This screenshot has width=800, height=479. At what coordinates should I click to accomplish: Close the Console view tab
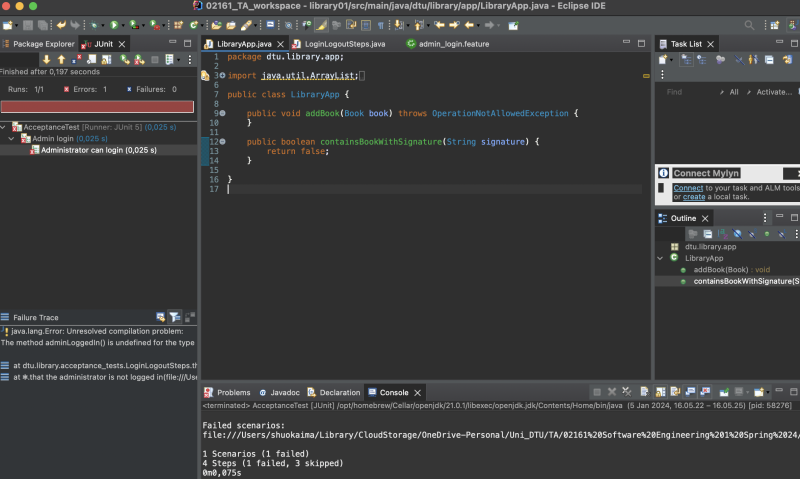pos(417,392)
